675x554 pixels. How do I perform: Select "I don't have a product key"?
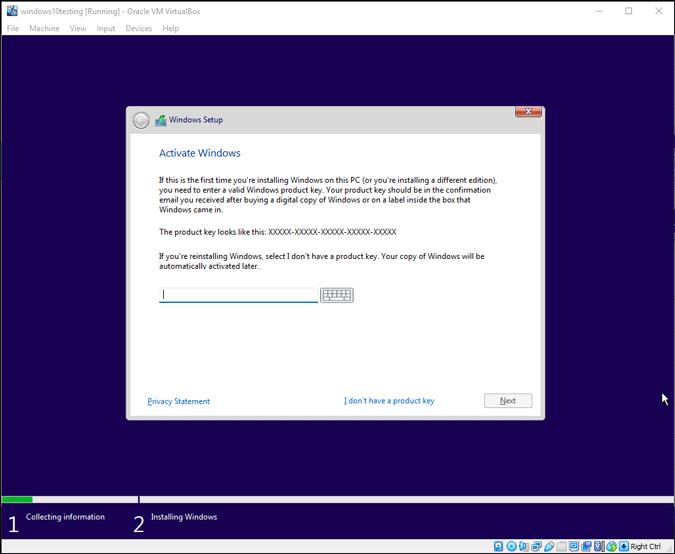pos(389,401)
